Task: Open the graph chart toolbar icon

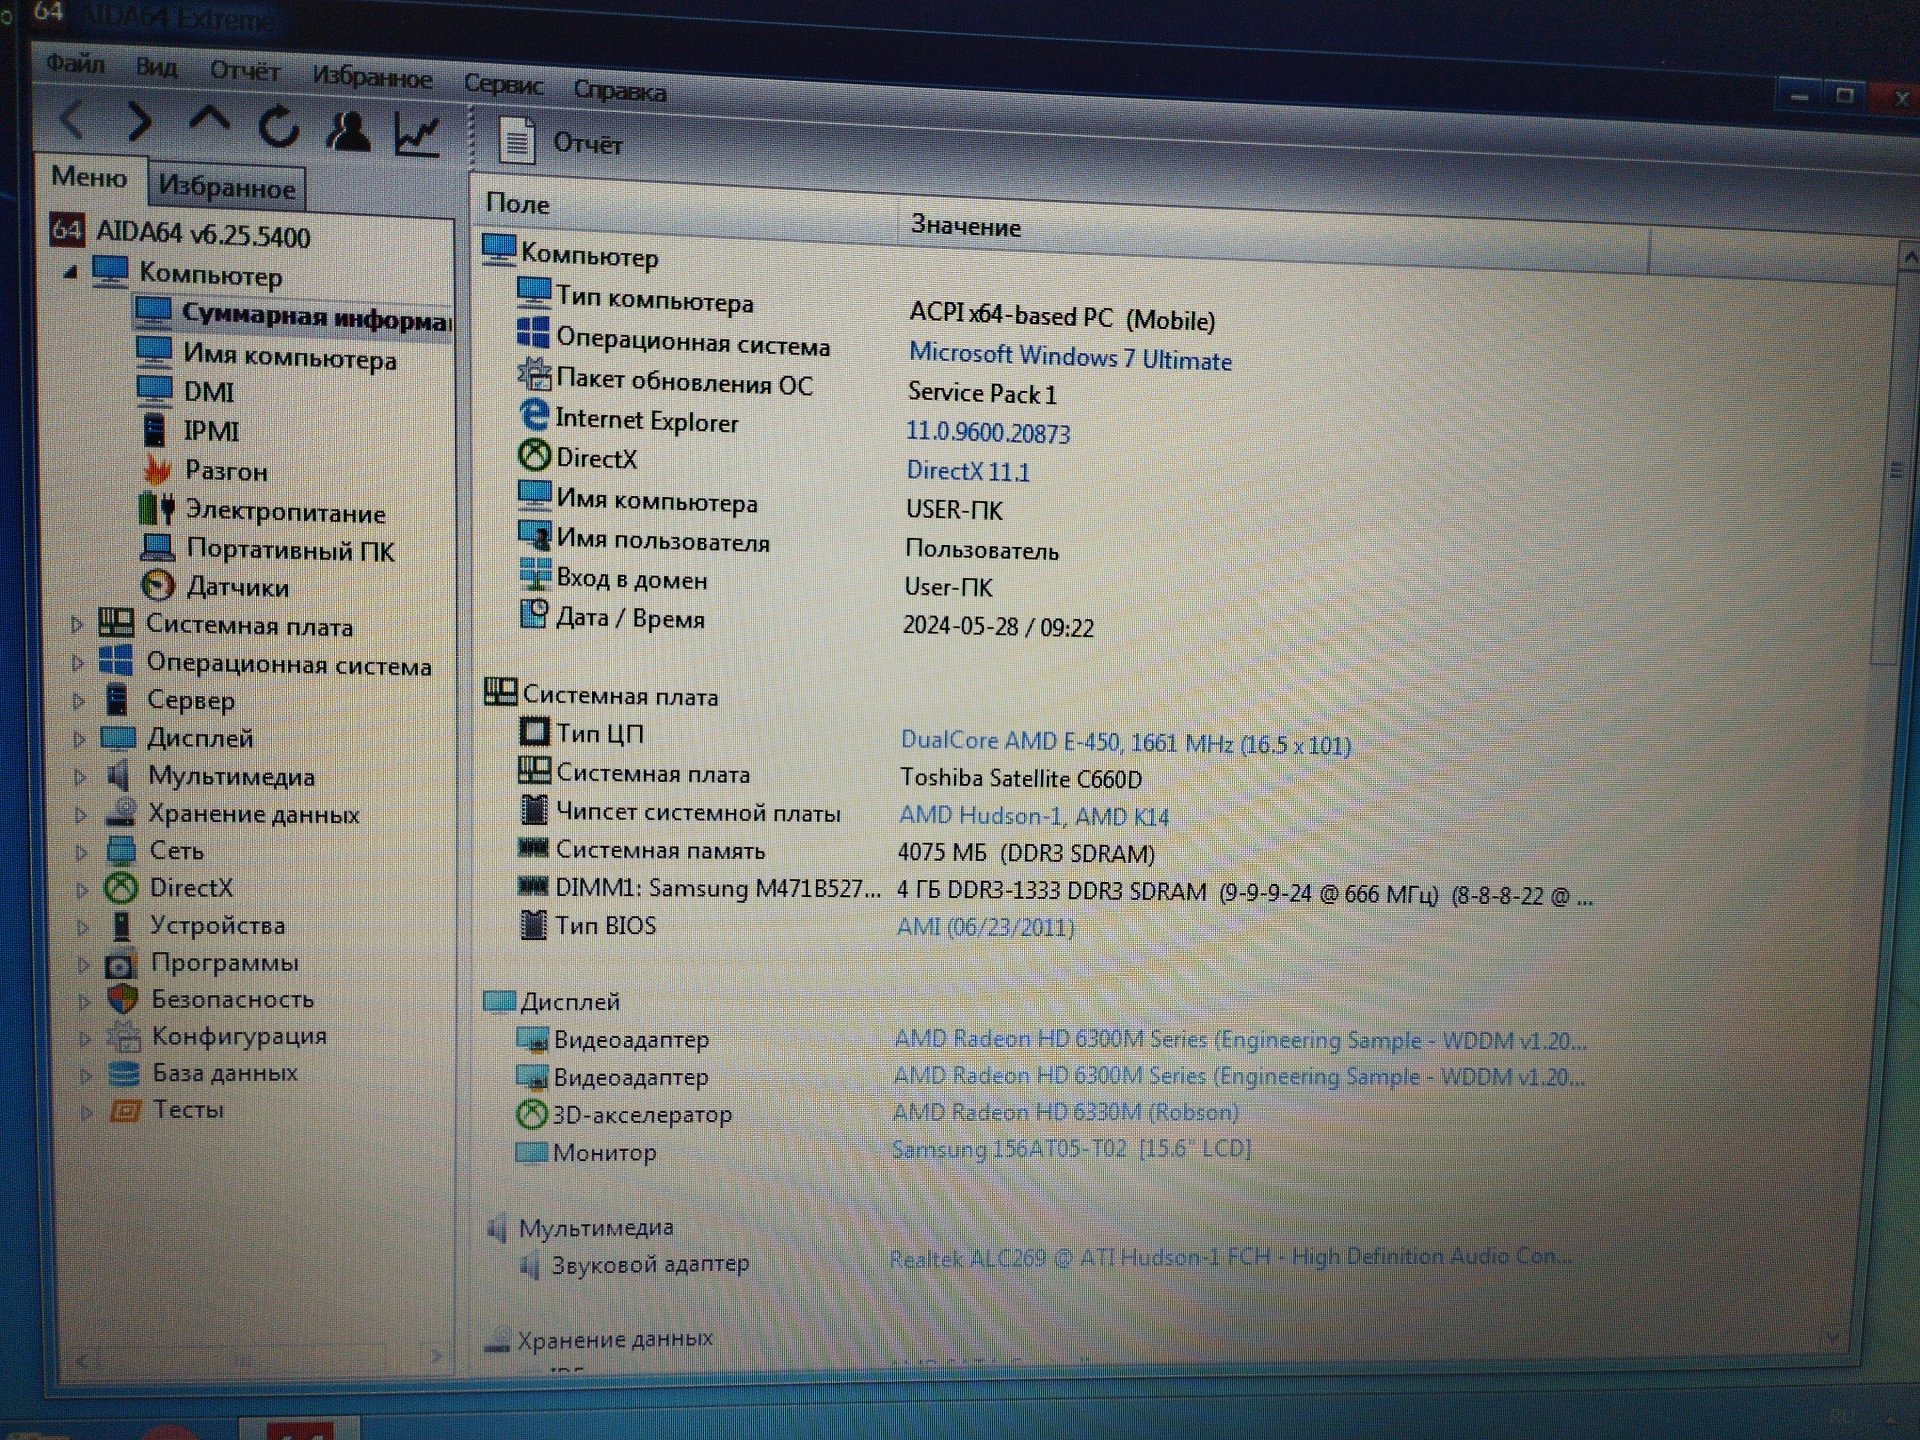Action: click(x=417, y=135)
